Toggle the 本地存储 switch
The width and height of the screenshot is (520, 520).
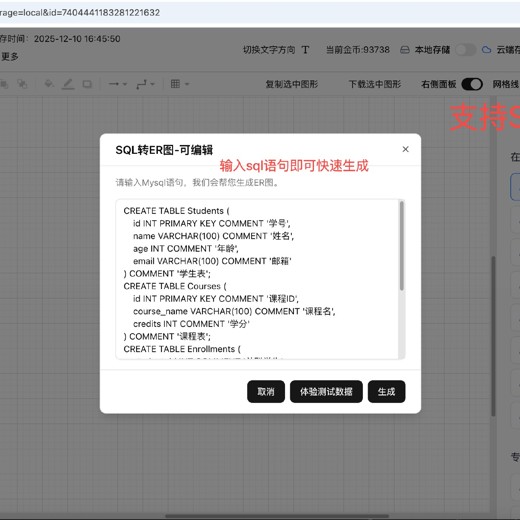[465, 50]
